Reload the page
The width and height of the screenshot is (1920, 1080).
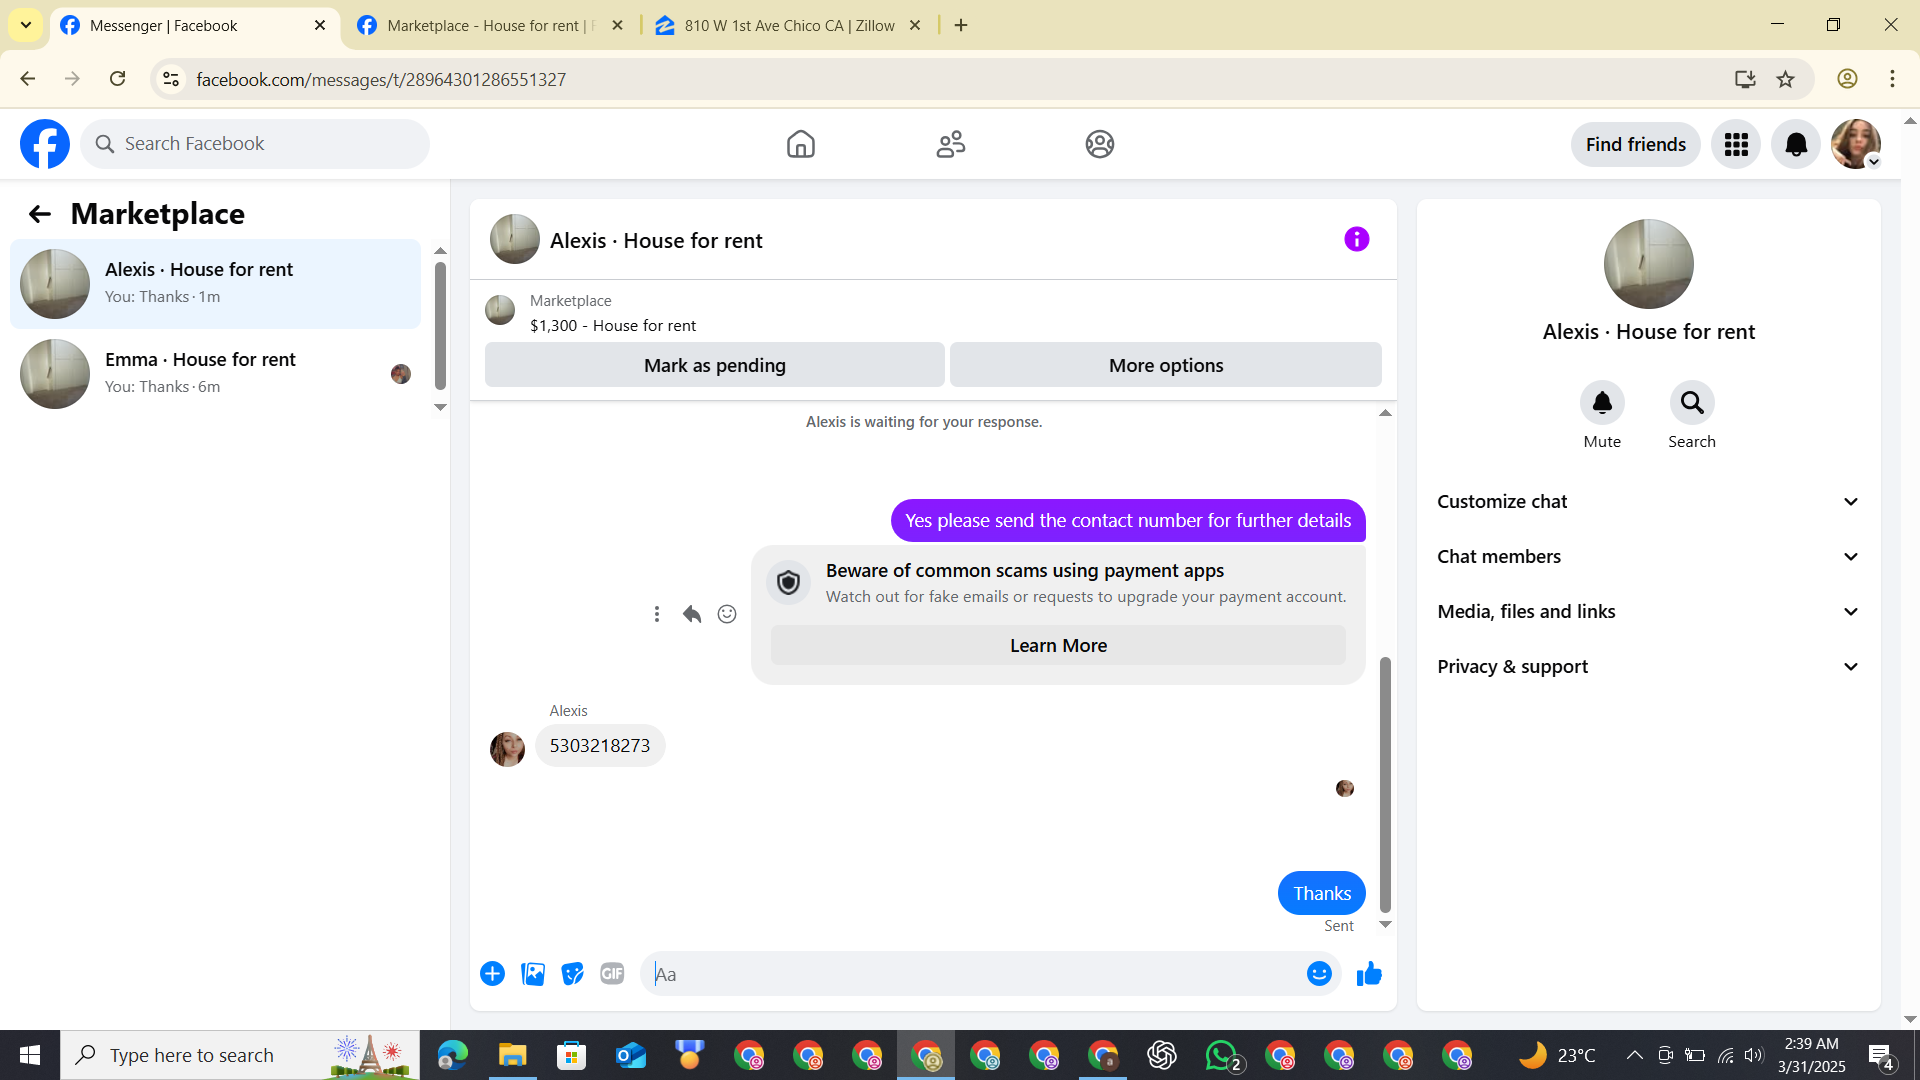[117, 78]
